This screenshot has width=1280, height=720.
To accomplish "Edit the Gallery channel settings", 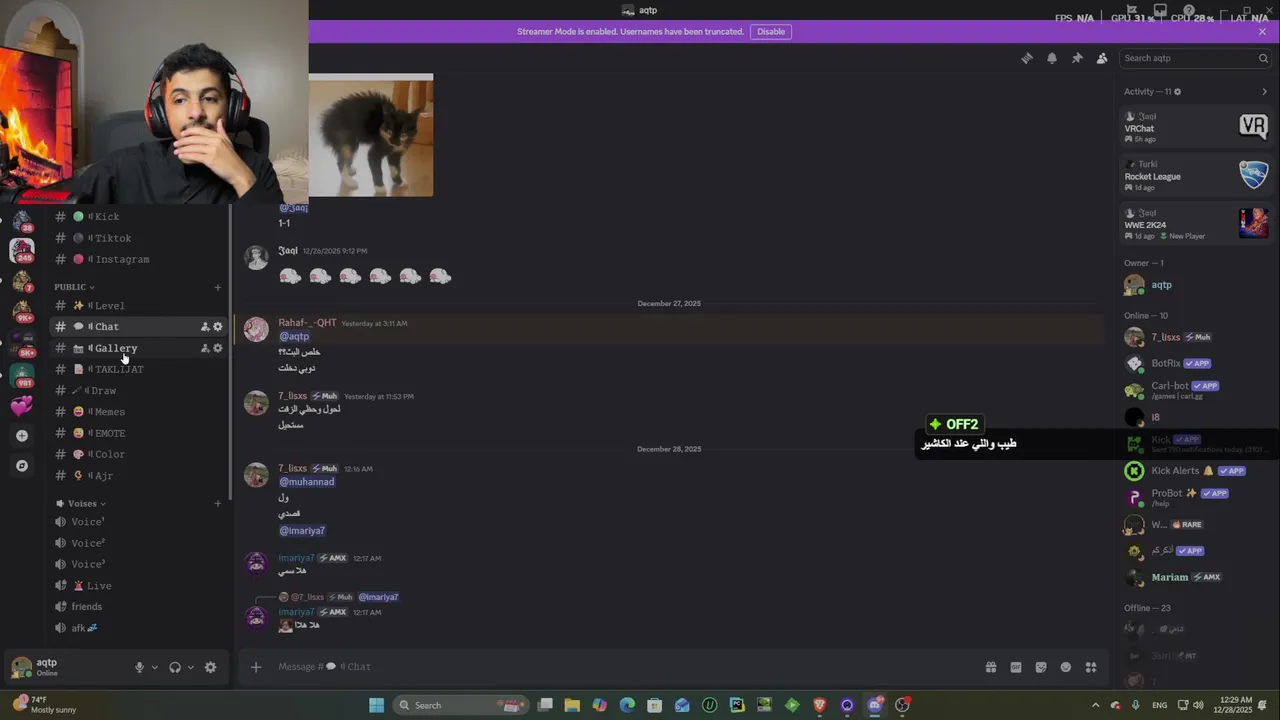I will coord(218,348).
